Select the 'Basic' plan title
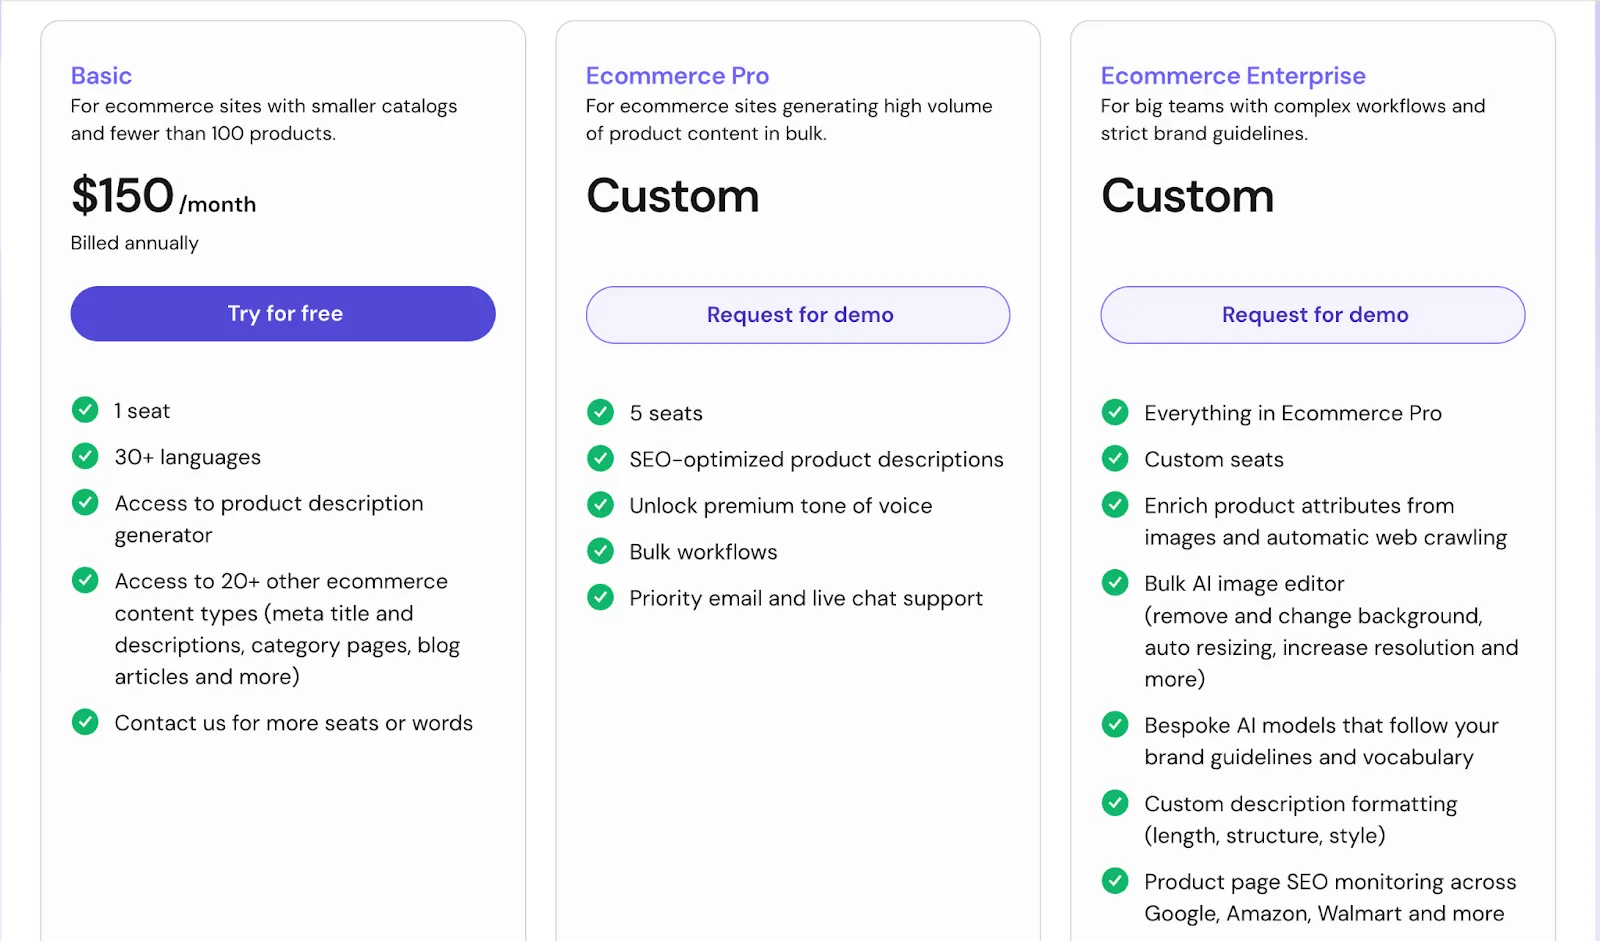Image resolution: width=1600 pixels, height=941 pixels. point(101,76)
